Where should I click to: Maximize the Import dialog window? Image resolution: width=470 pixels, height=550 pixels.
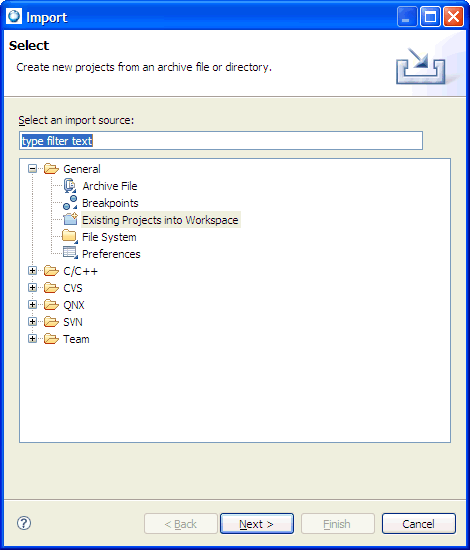(x=431, y=16)
